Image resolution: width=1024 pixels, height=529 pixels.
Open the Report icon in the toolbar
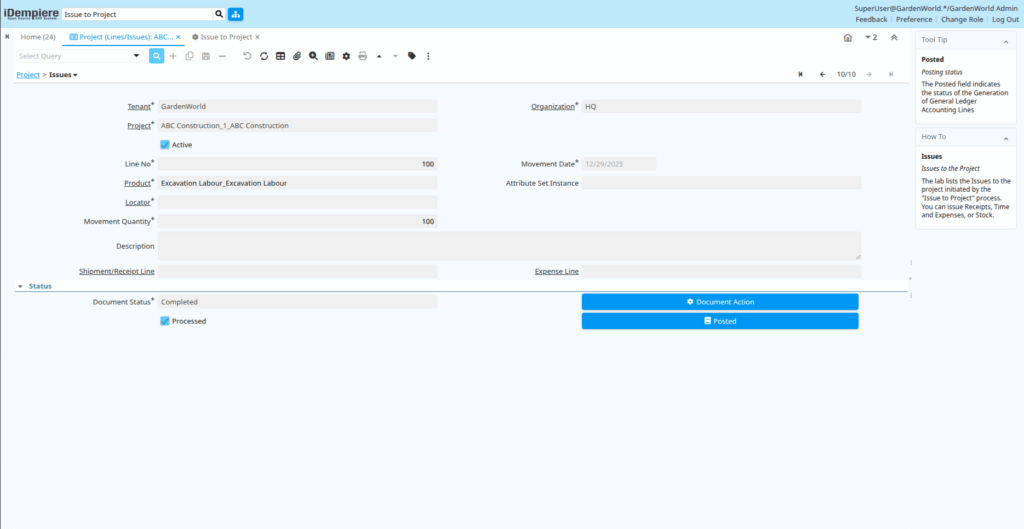330,56
